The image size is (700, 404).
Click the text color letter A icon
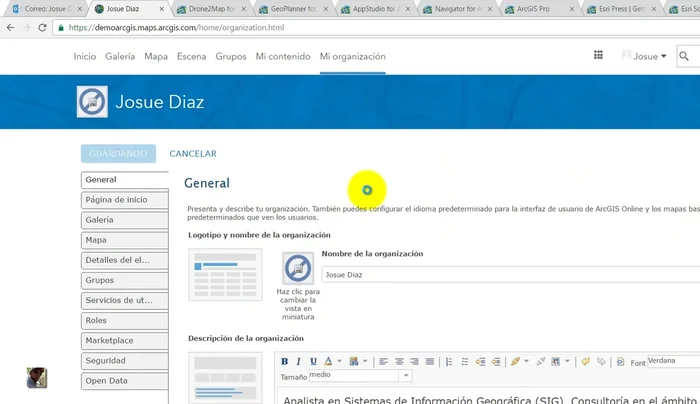pos(328,361)
